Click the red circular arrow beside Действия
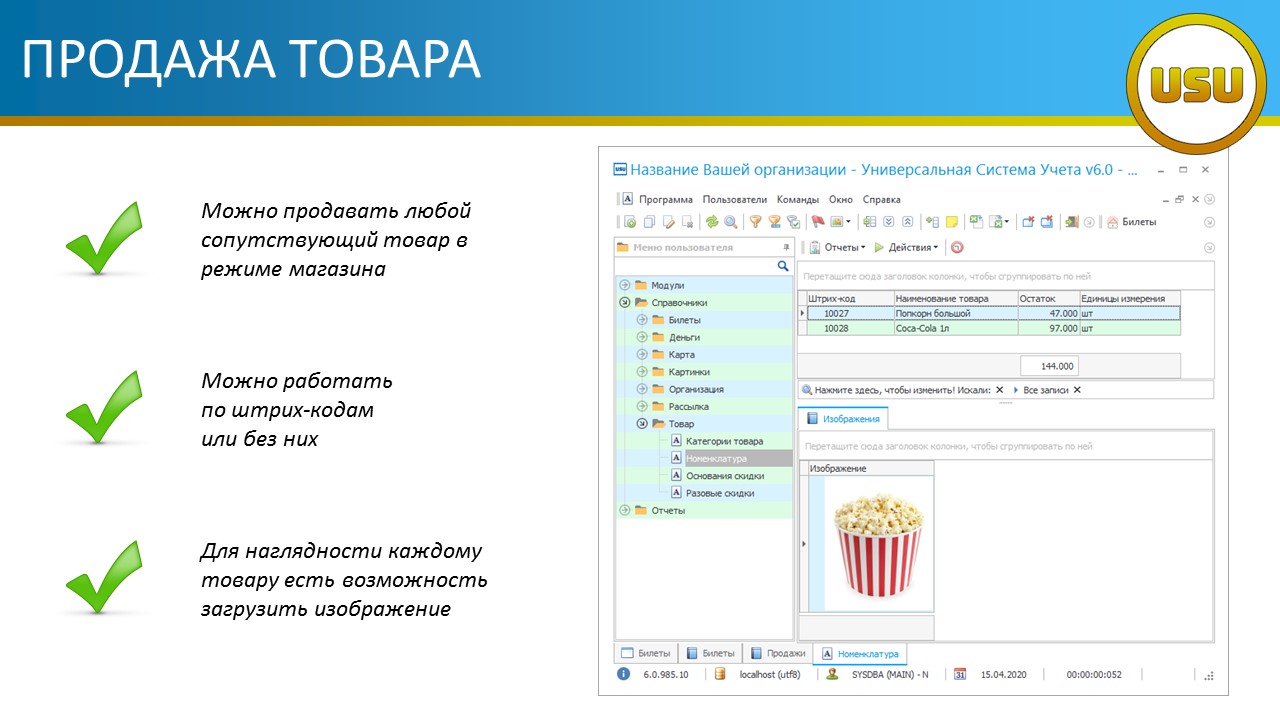This screenshot has height=720, width=1280. pos(957,247)
